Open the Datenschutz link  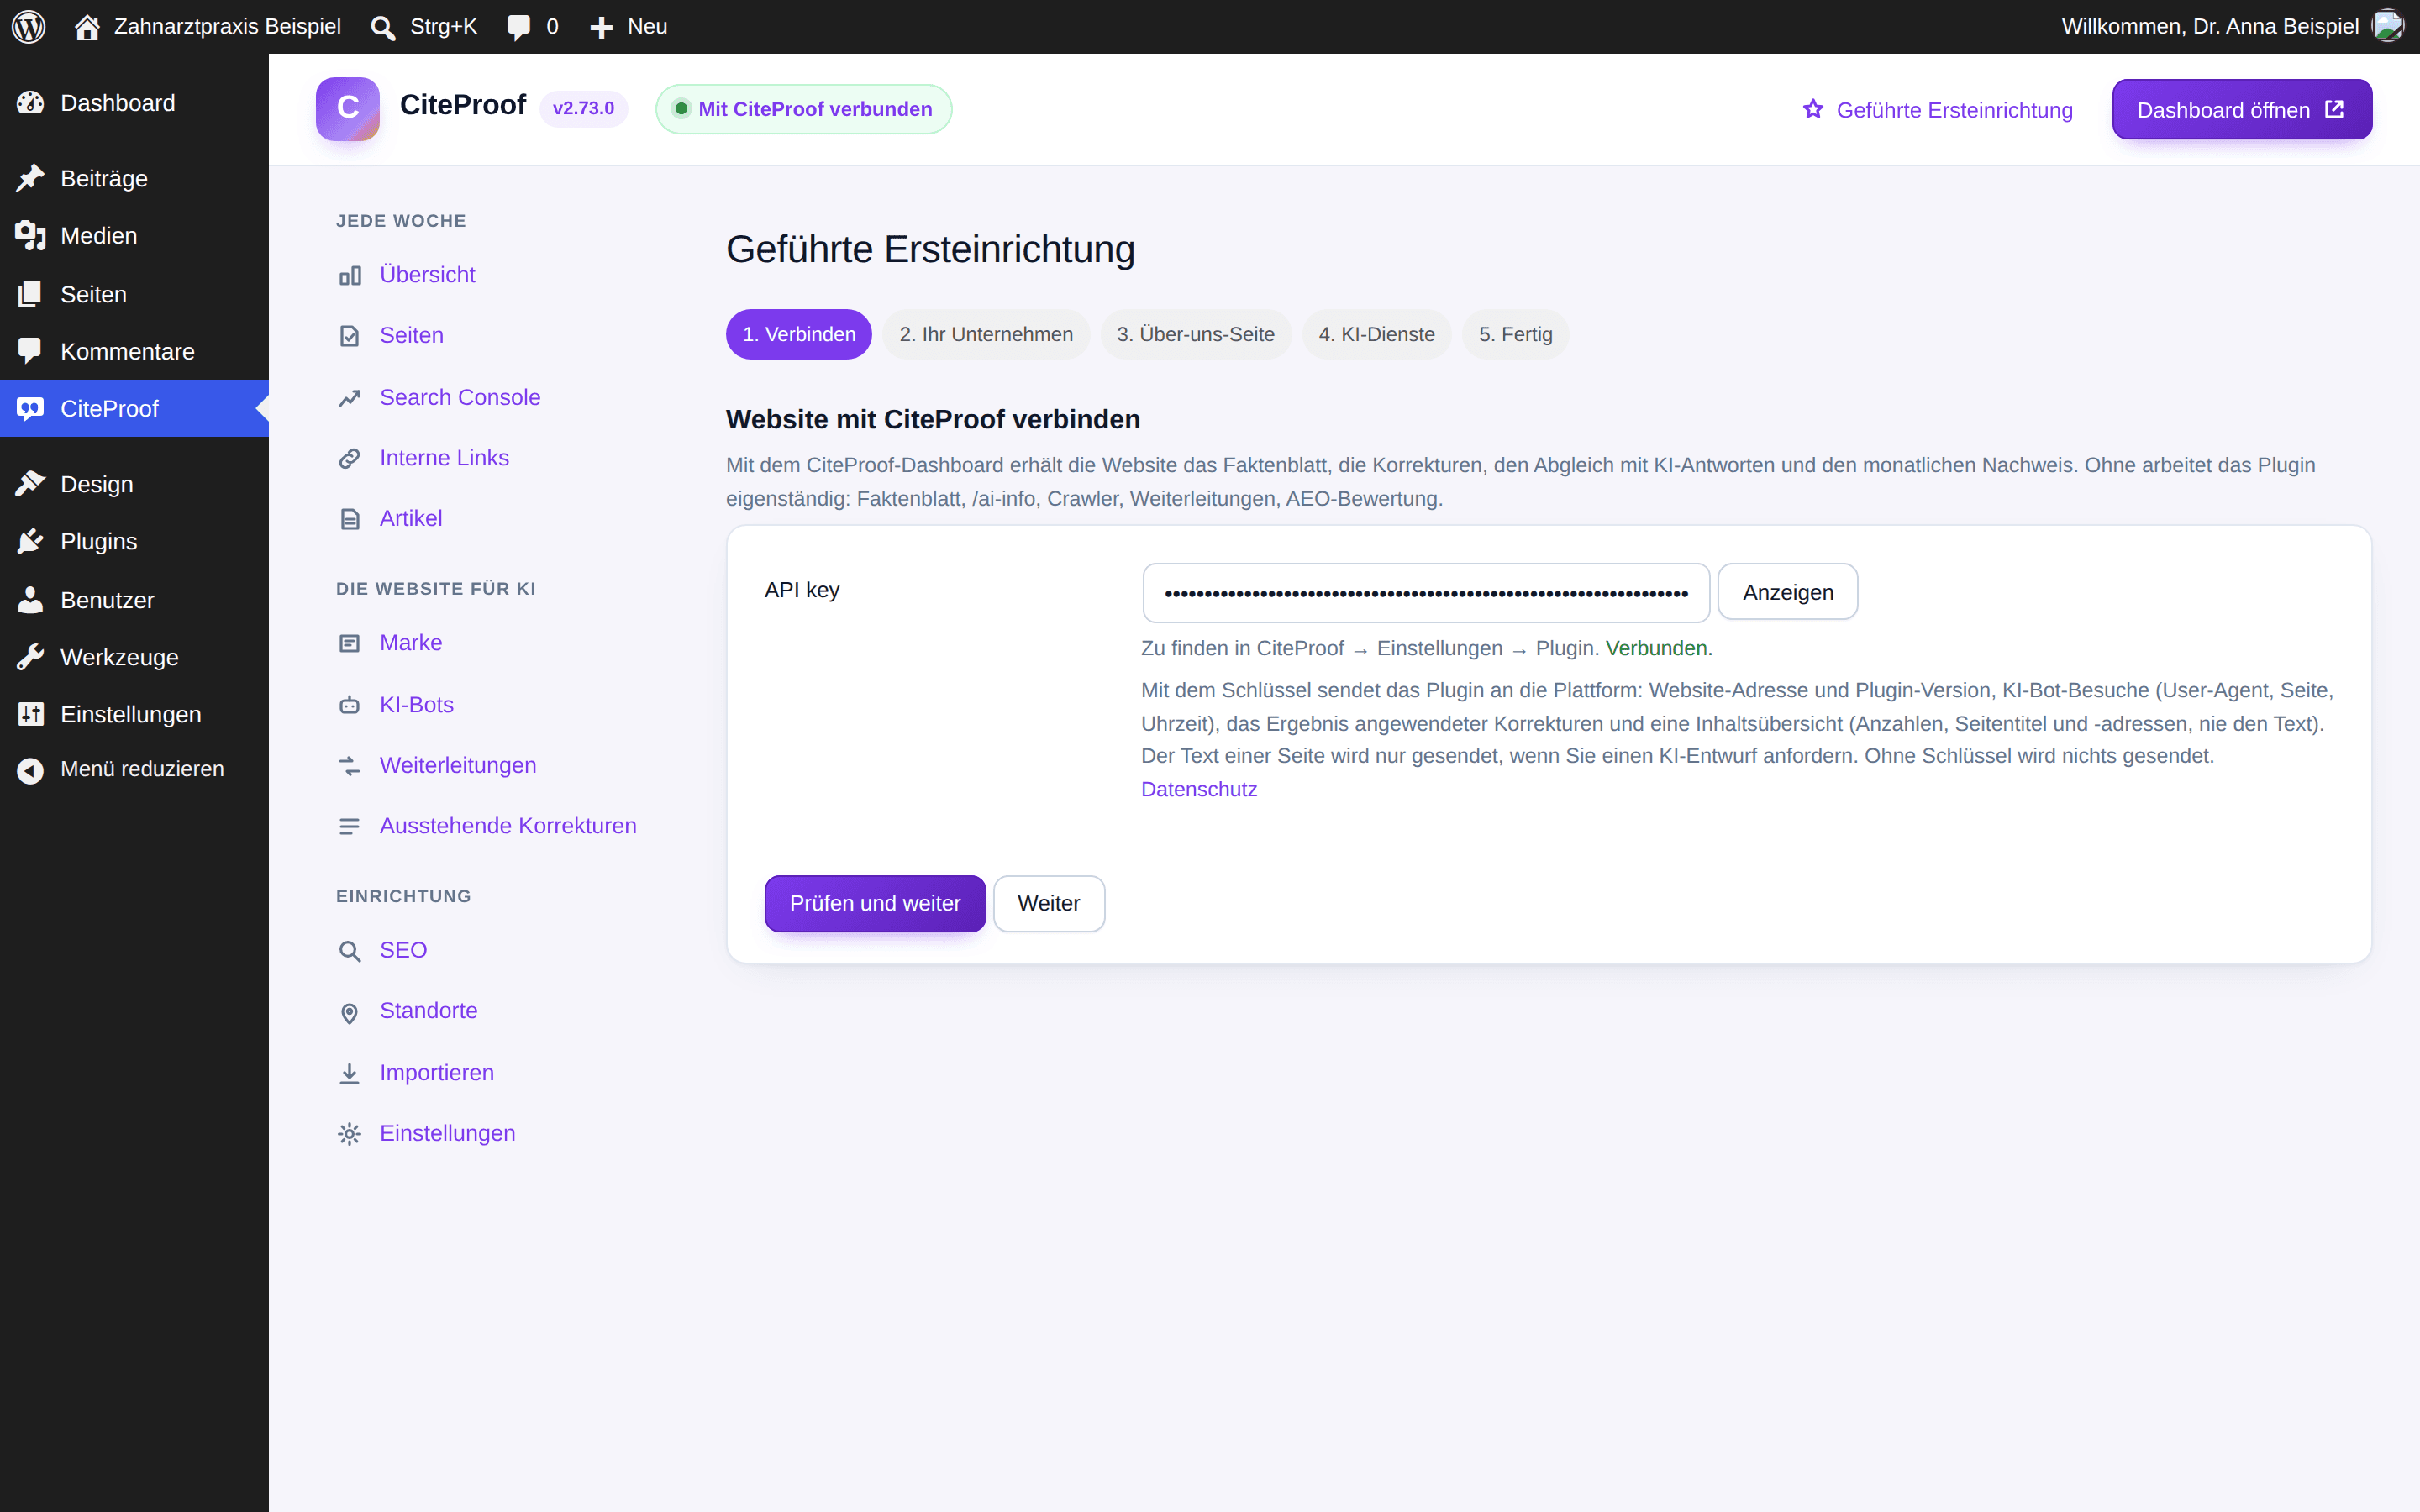[1199, 789]
